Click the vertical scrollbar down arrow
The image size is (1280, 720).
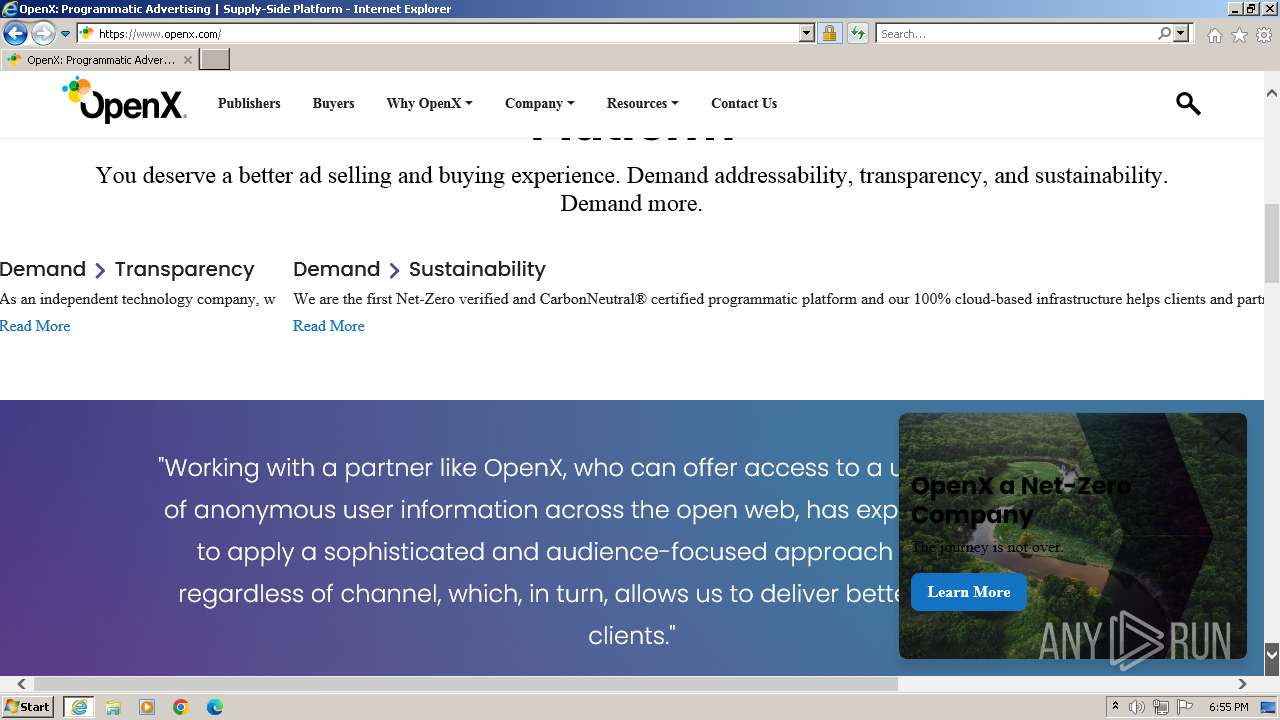pyautogui.click(x=1271, y=654)
